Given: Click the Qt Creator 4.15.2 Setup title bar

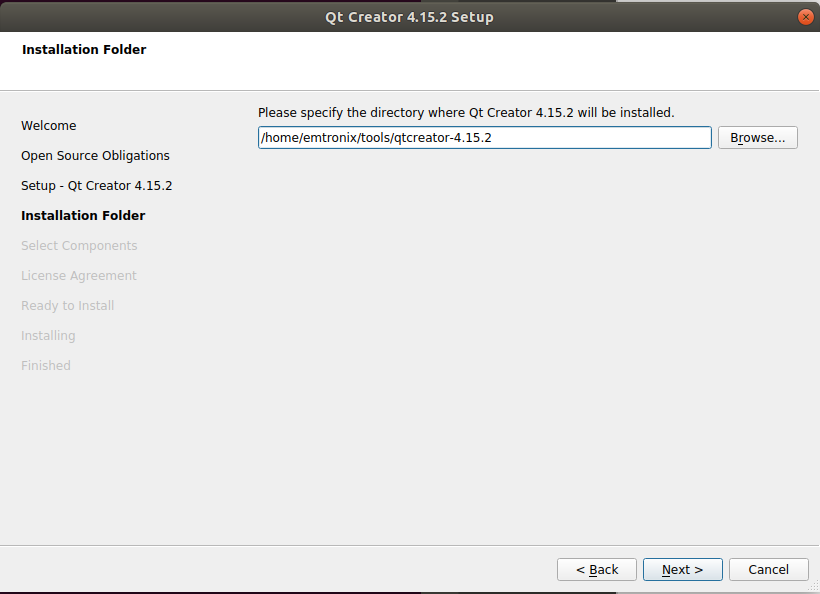Looking at the screenshot, I should [409, 17].
